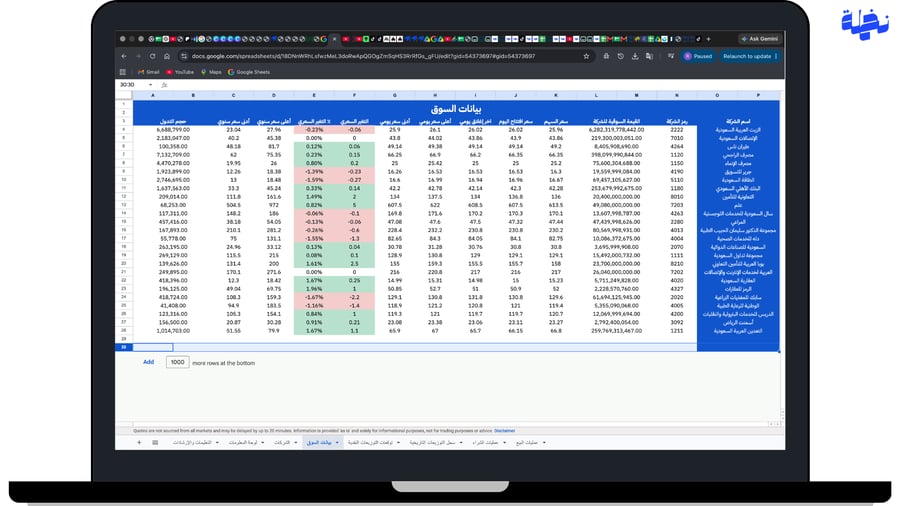Click cell with value 7,132,709.00
Screen dimensions: 900x506
tap(173, 155)
